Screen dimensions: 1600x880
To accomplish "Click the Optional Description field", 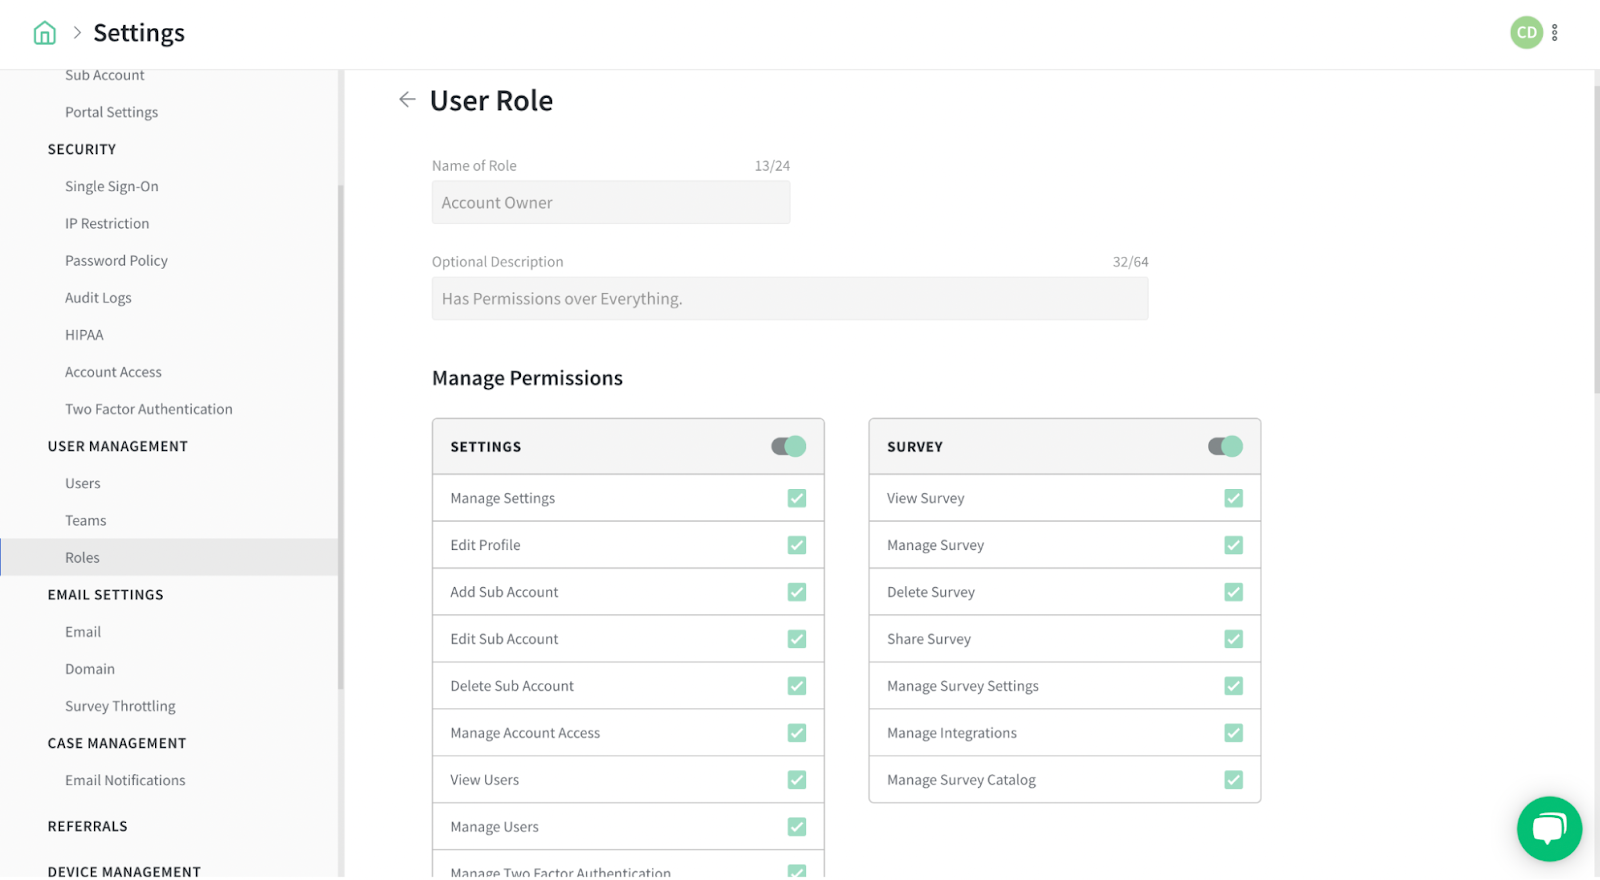I will coord(790,299).
